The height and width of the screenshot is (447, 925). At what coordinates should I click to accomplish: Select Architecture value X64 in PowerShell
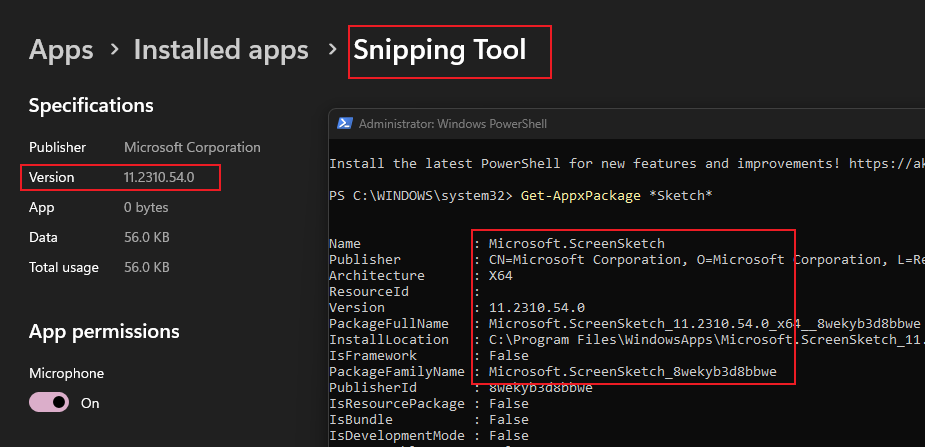pyautogui.click(x=501, y=275)
